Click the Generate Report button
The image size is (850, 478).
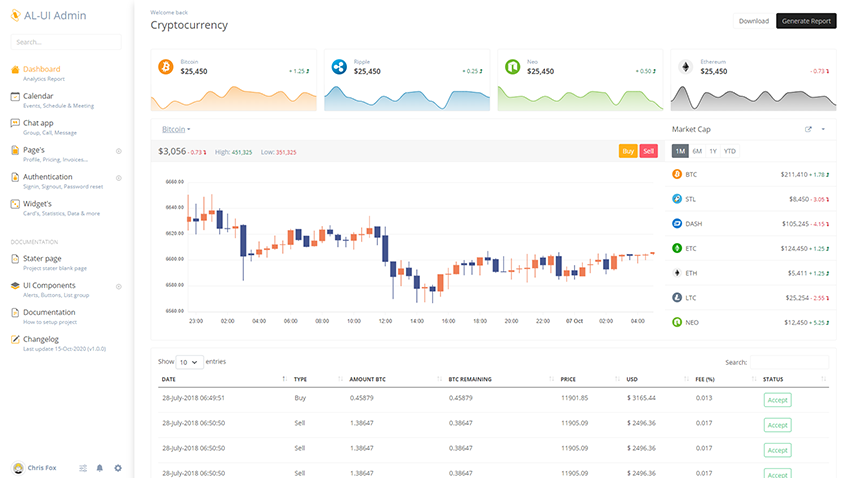point(806,21)
